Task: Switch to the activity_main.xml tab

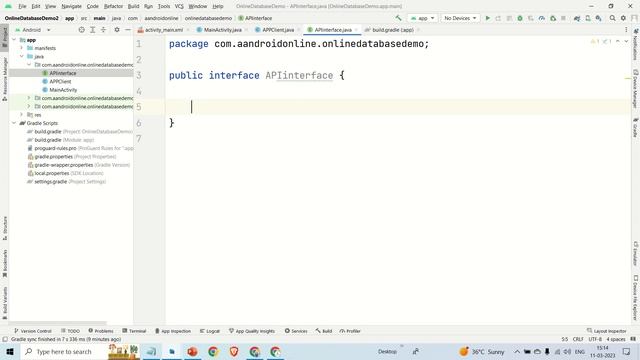Action: tap(164, 30)
